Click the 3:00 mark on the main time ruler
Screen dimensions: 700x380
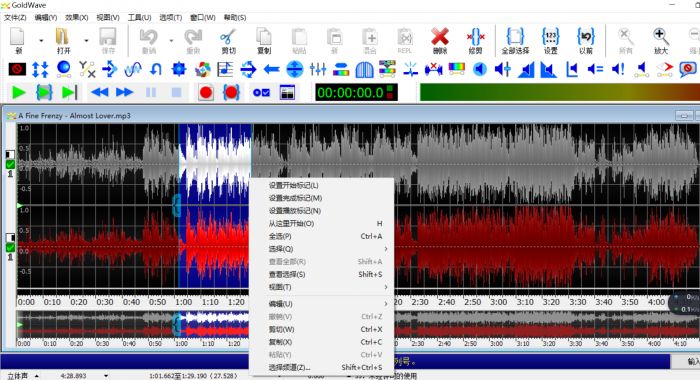[x=498, y=302]
